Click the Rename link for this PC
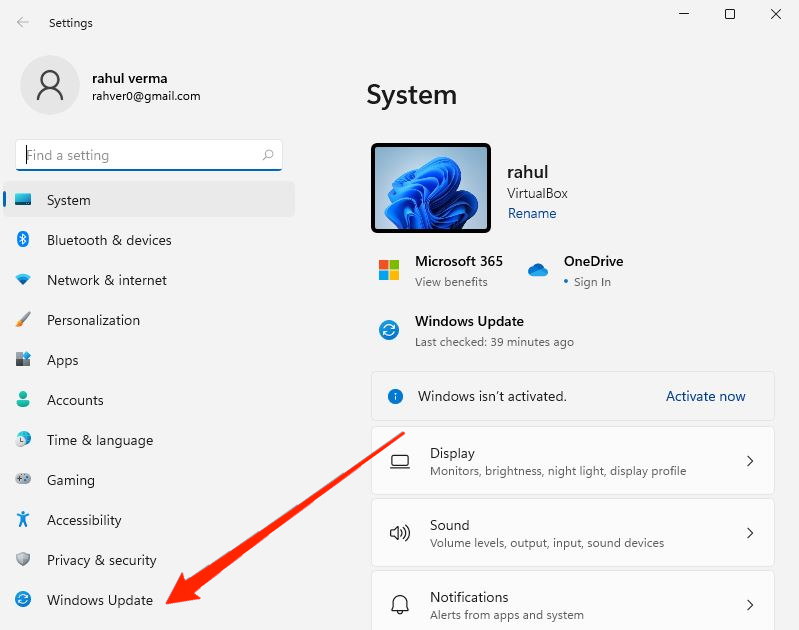The width and height of the screenshot is (799, 630). pos(532,213)
